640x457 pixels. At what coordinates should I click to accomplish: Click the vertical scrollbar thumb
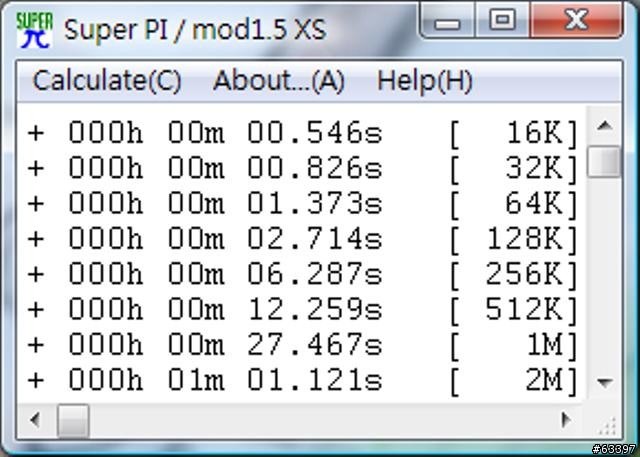tap(604, 162)
